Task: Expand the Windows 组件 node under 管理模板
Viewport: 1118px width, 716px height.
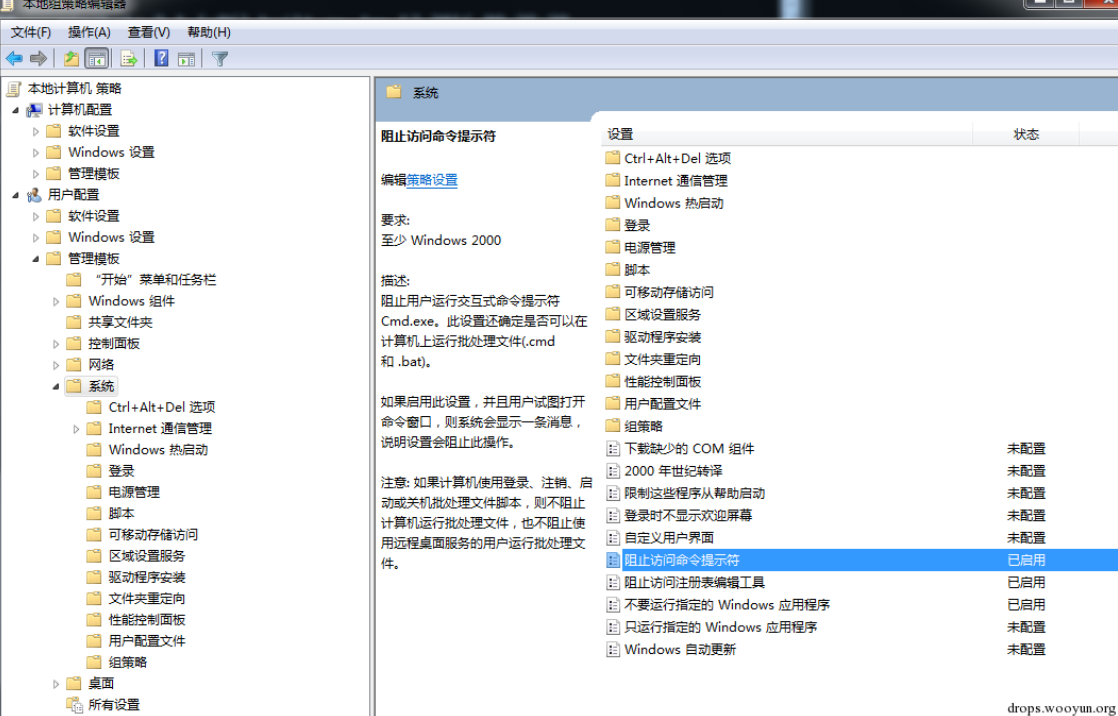Action: [x=56, y=301]
